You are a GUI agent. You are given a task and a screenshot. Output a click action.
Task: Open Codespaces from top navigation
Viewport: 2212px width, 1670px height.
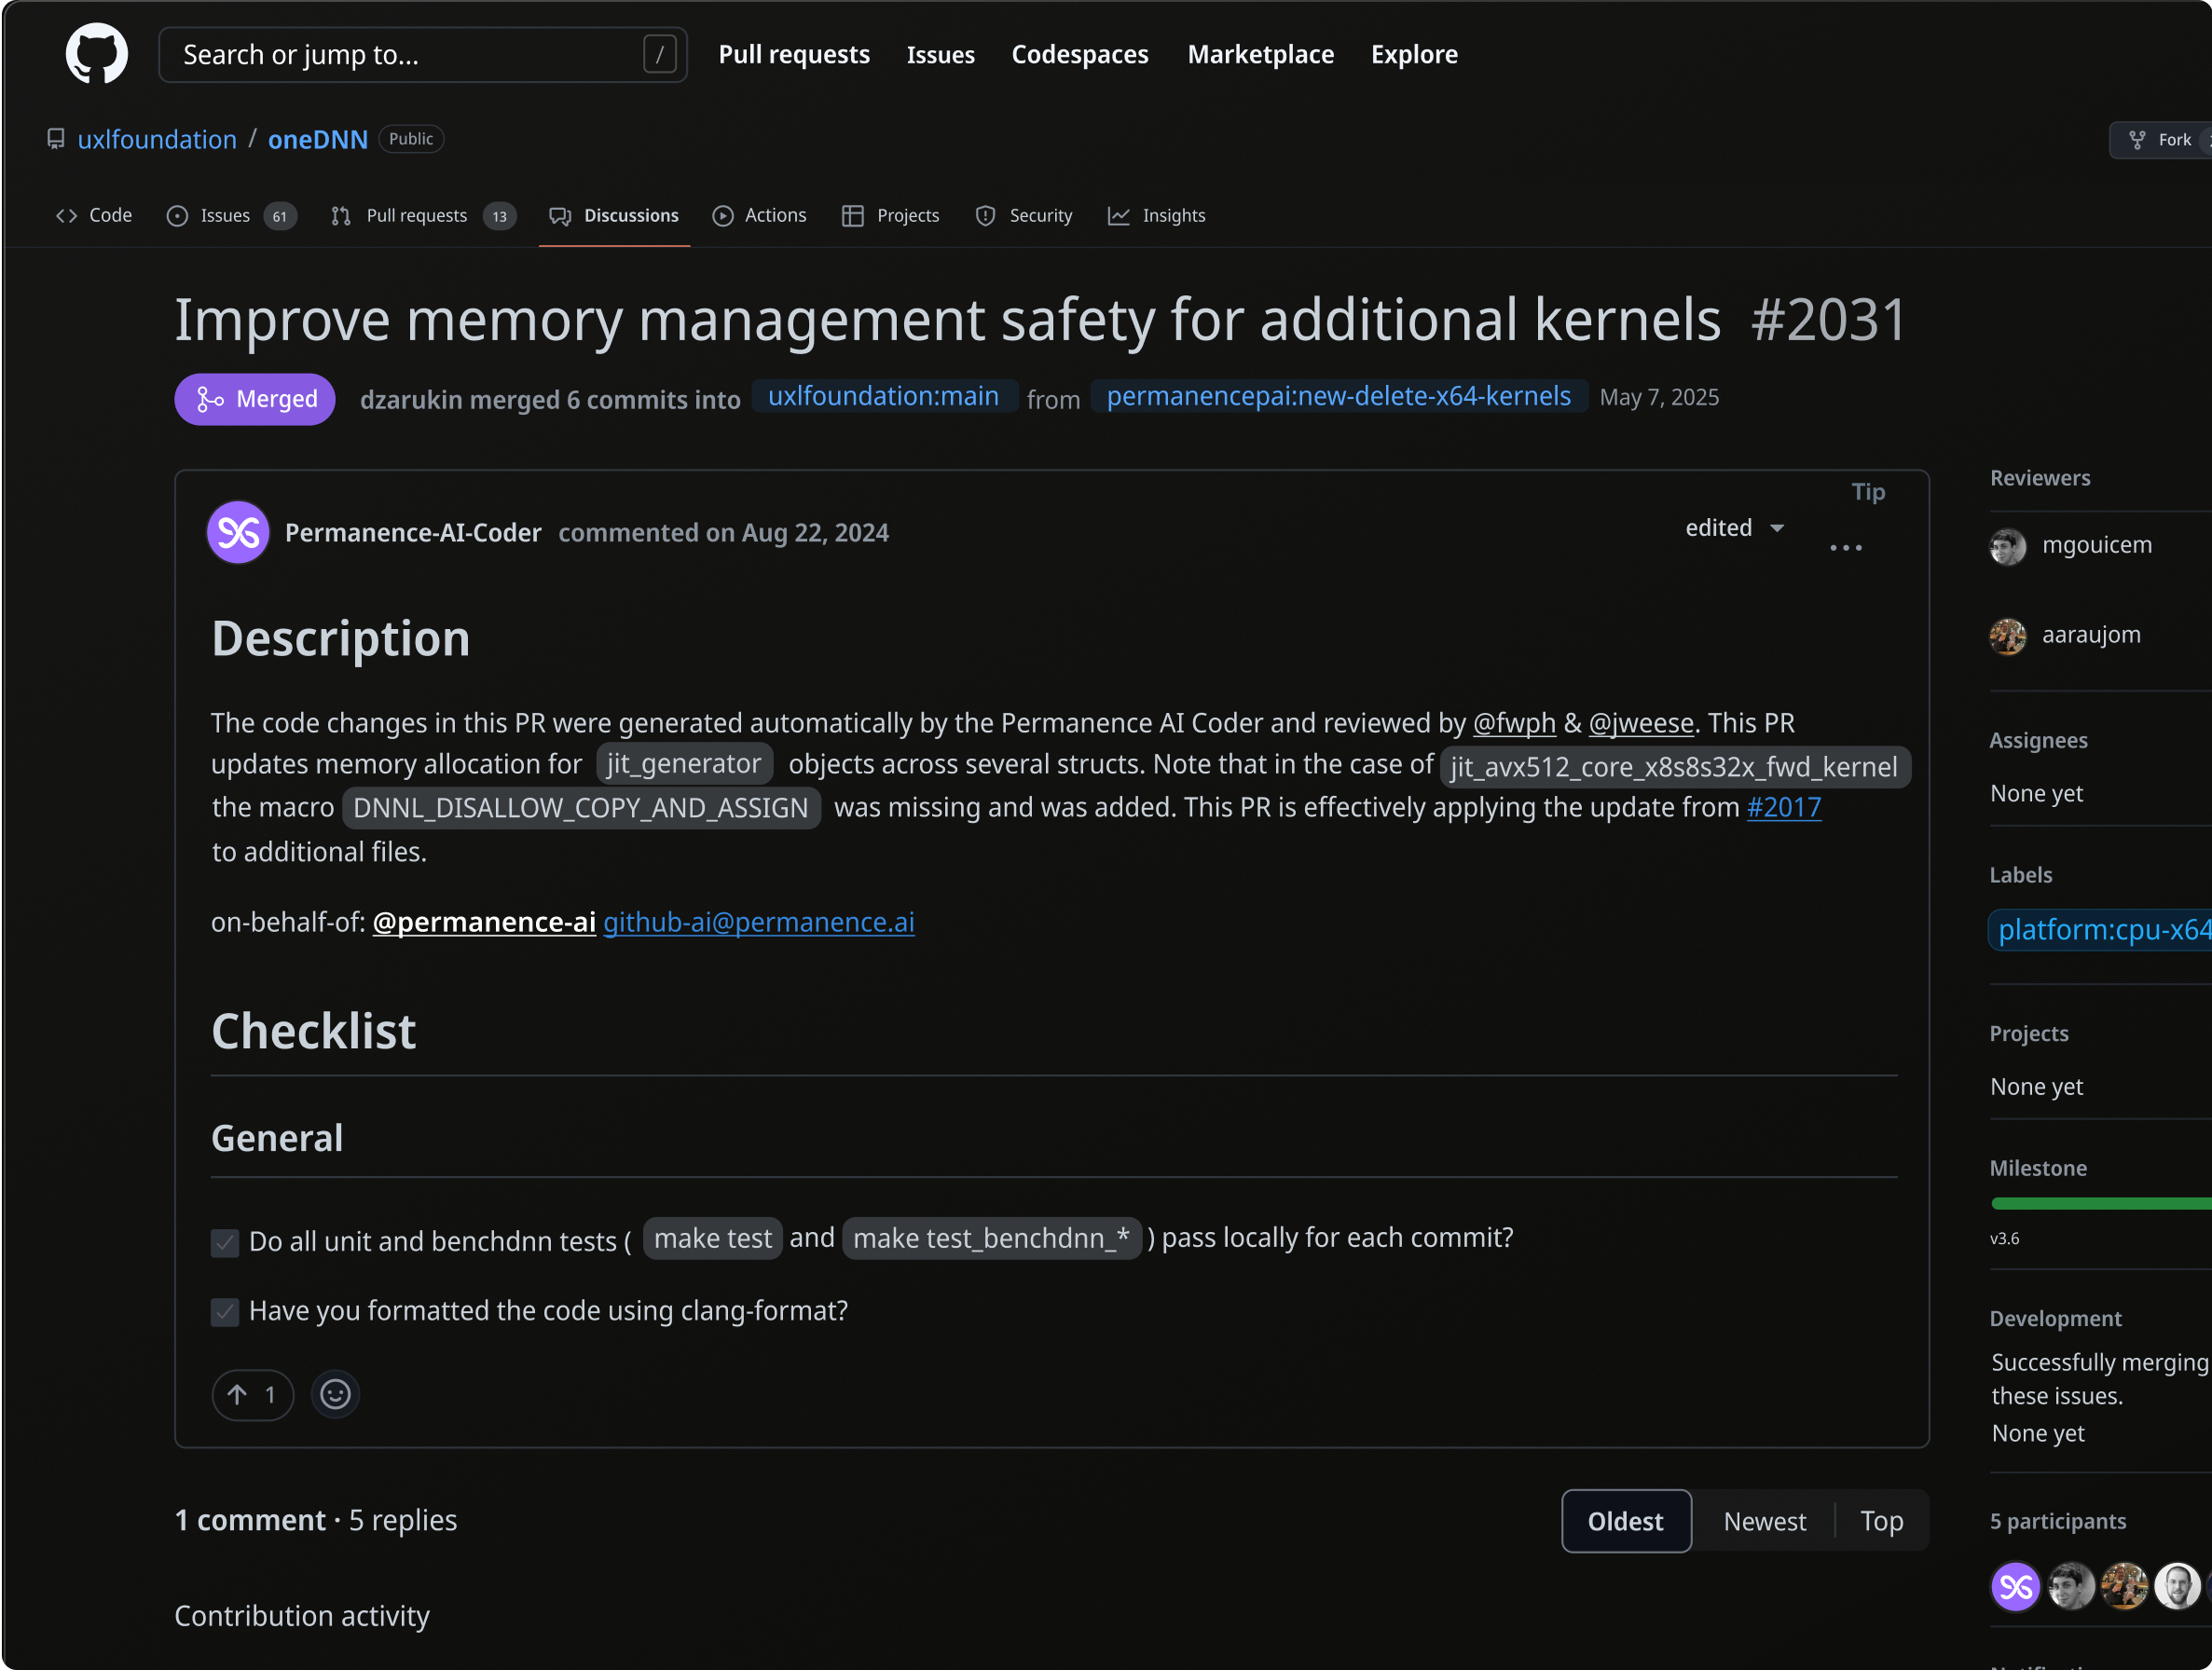point(1079,54)
